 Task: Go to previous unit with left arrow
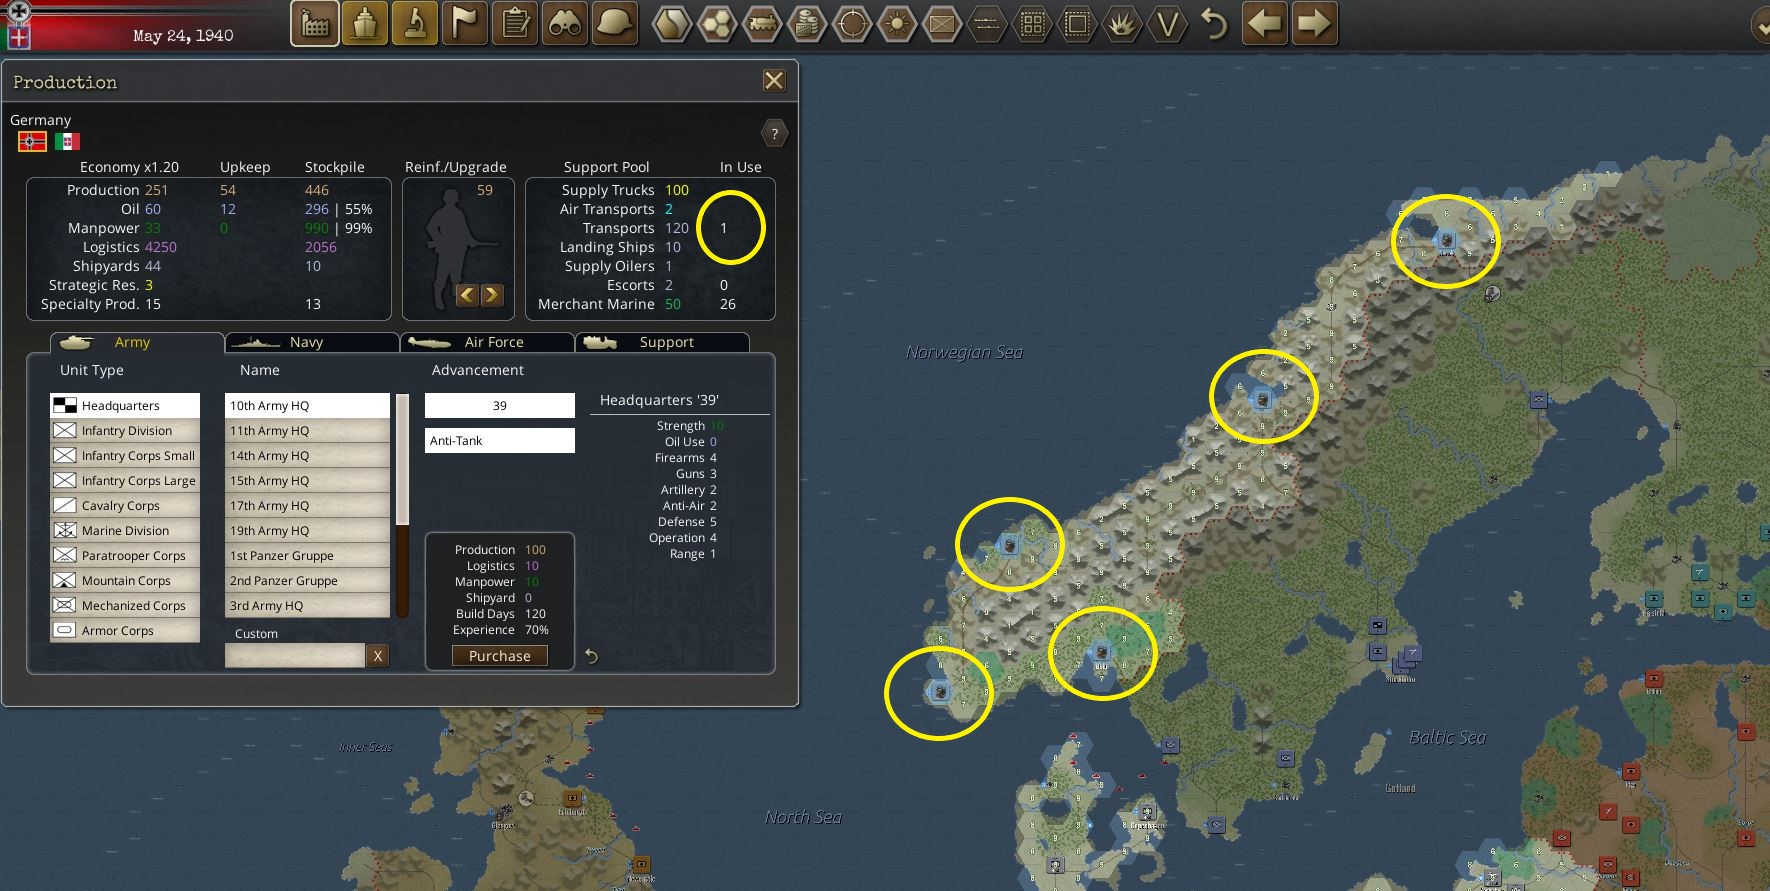[x=1265, y=23]
